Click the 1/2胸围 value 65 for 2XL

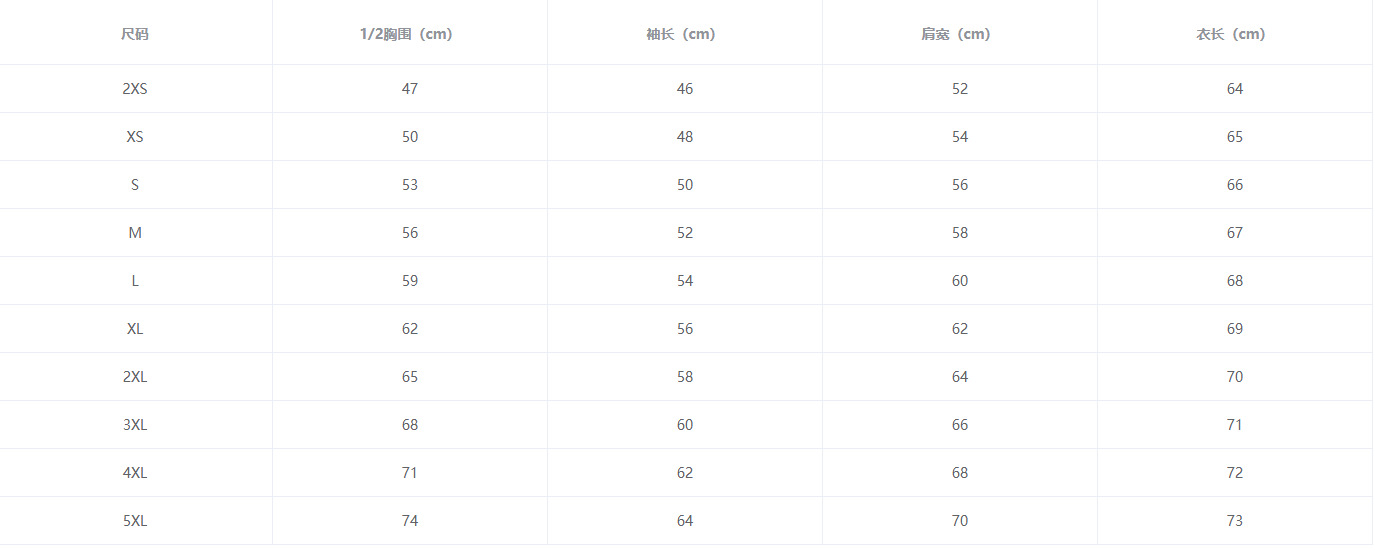click(x=410, y=377)
